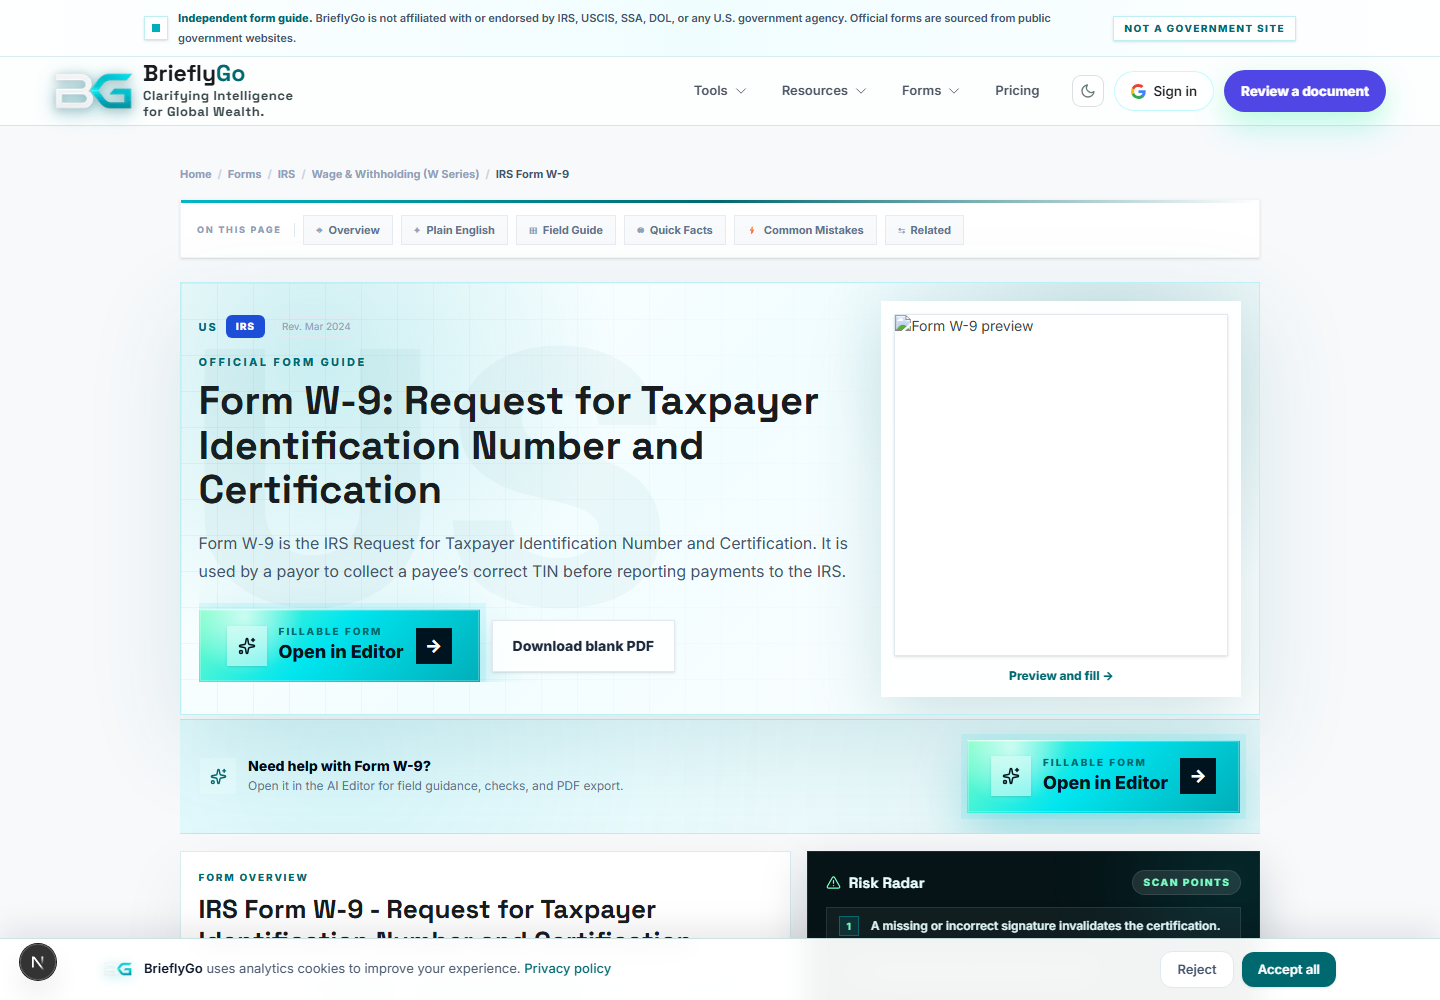Click the Risk Radar warning triangle icon
This screenshot has width=1440, height=1000.
tap(833, 883)
